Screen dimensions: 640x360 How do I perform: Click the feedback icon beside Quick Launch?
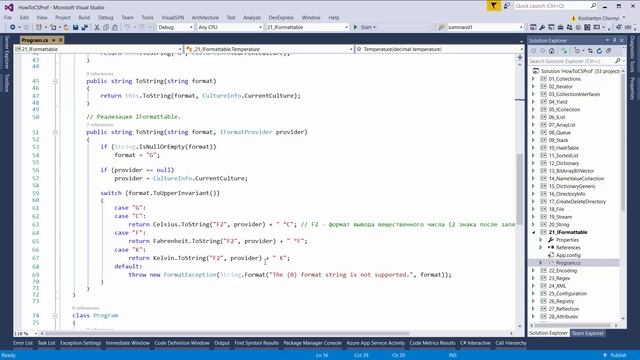(x=507, y=6)
